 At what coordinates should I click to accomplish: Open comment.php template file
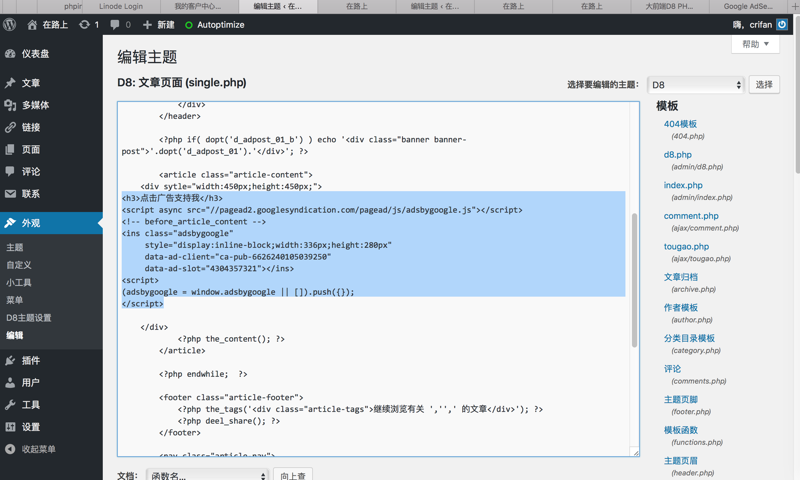(x=691, y=216)
